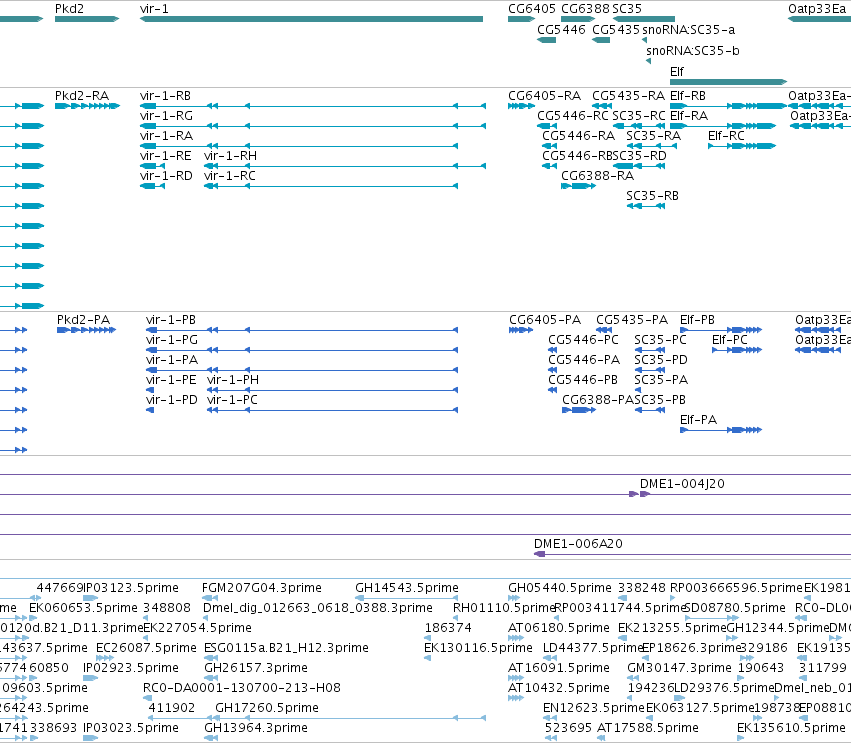Click the CG6388-PA protein label
Viewport: 851px width, 743px height.
[598, 400]
